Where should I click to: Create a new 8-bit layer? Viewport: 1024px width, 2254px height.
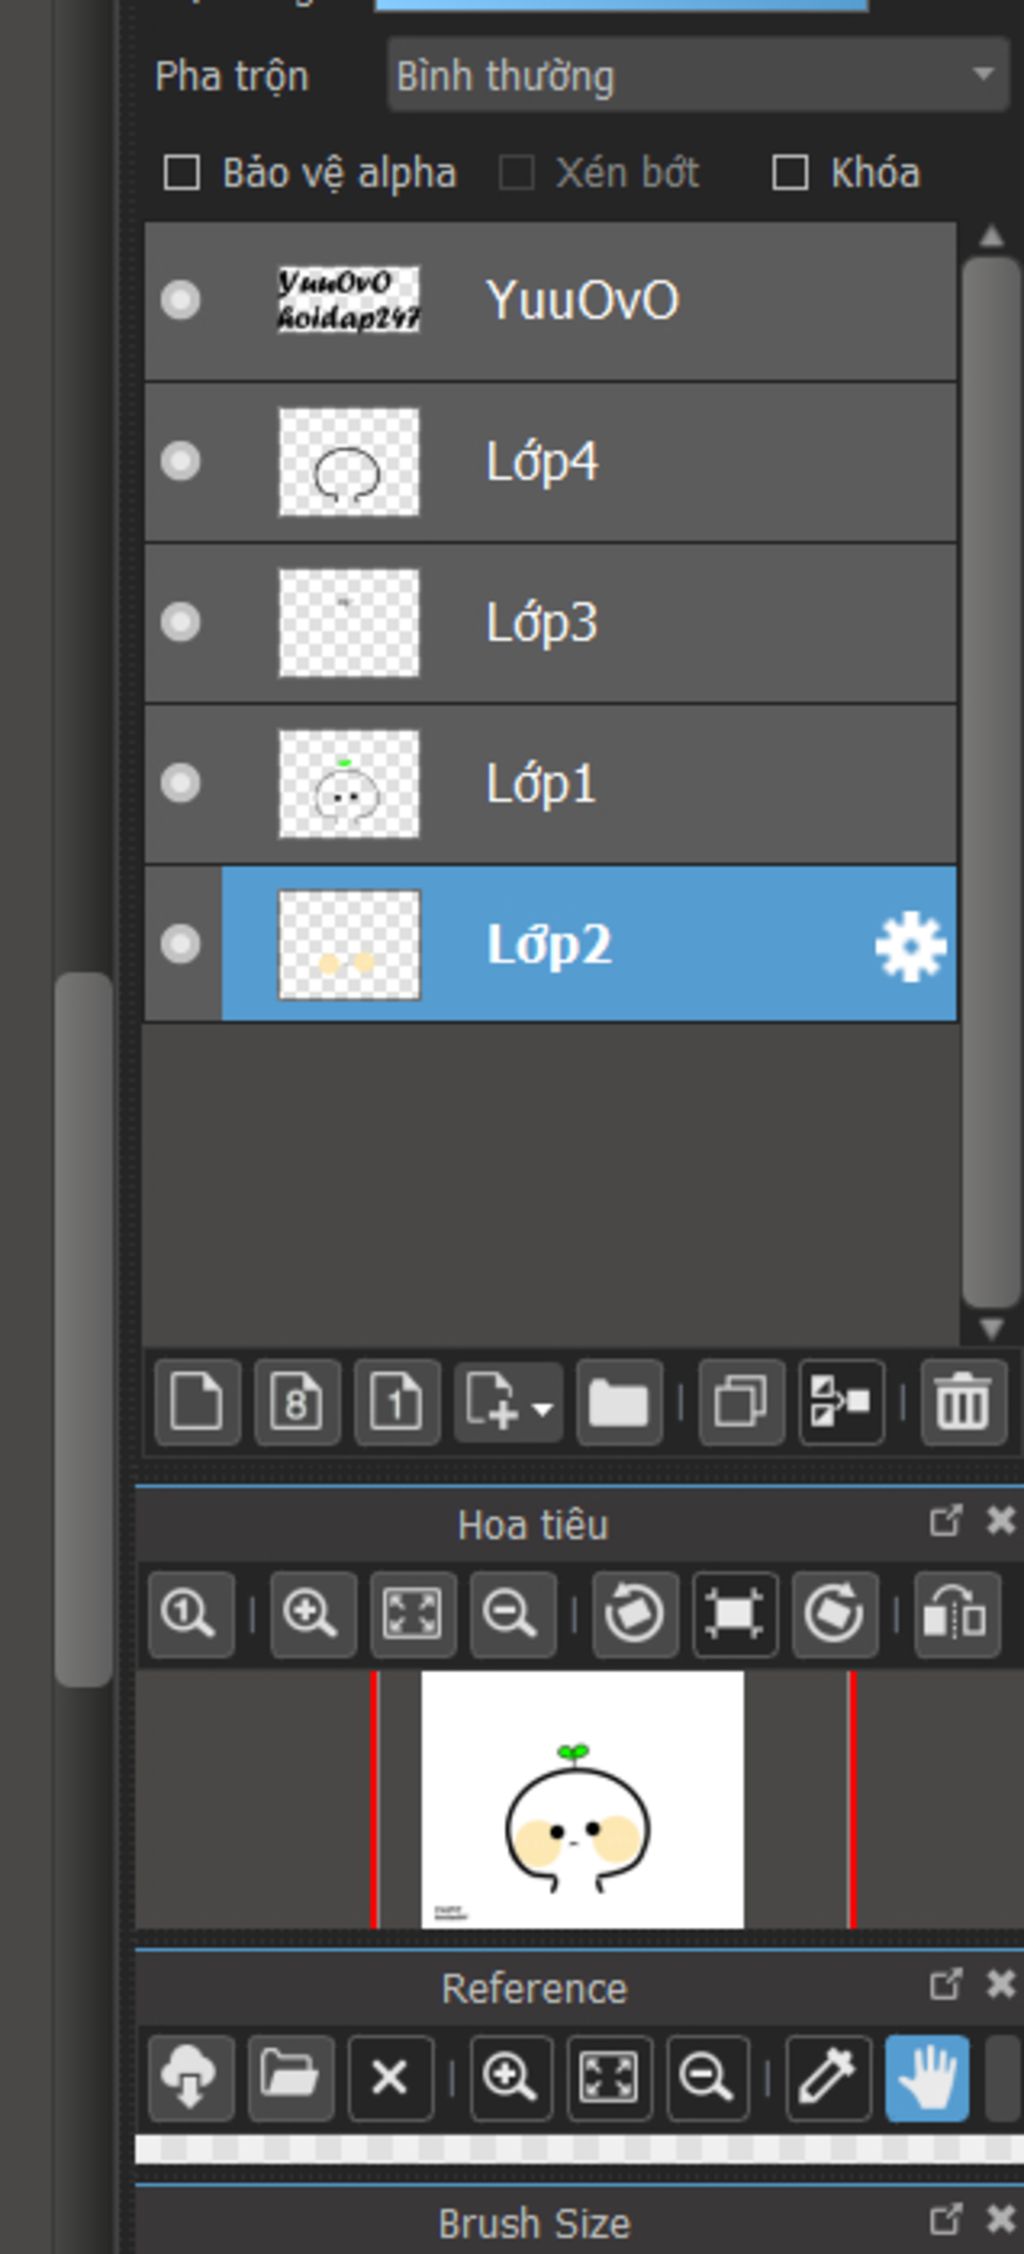[x=297, y=1402]
